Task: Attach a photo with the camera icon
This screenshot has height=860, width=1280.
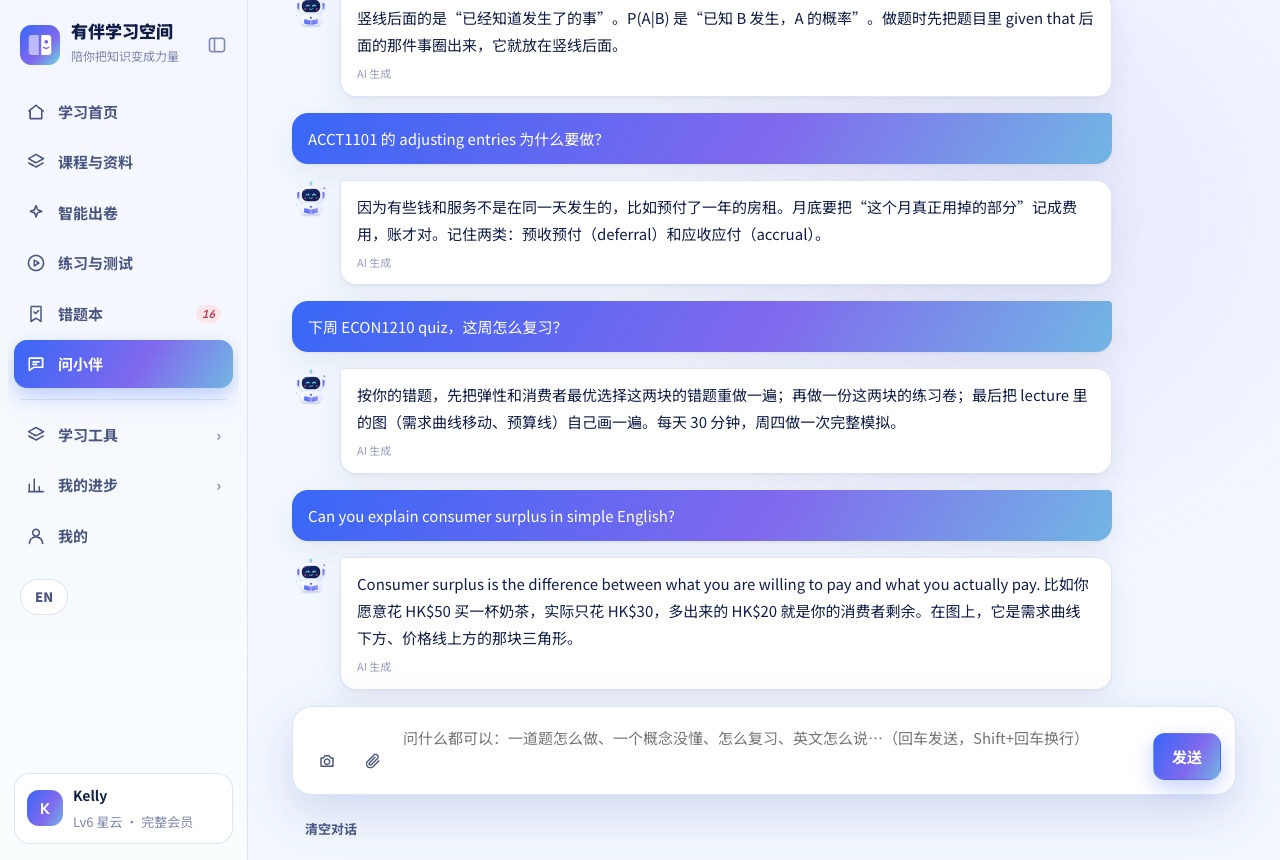Action: point(327,761)
